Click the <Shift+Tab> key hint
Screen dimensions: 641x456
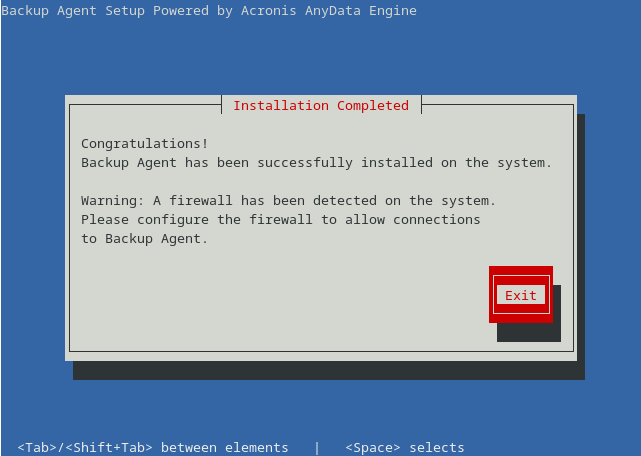[108, 447]
